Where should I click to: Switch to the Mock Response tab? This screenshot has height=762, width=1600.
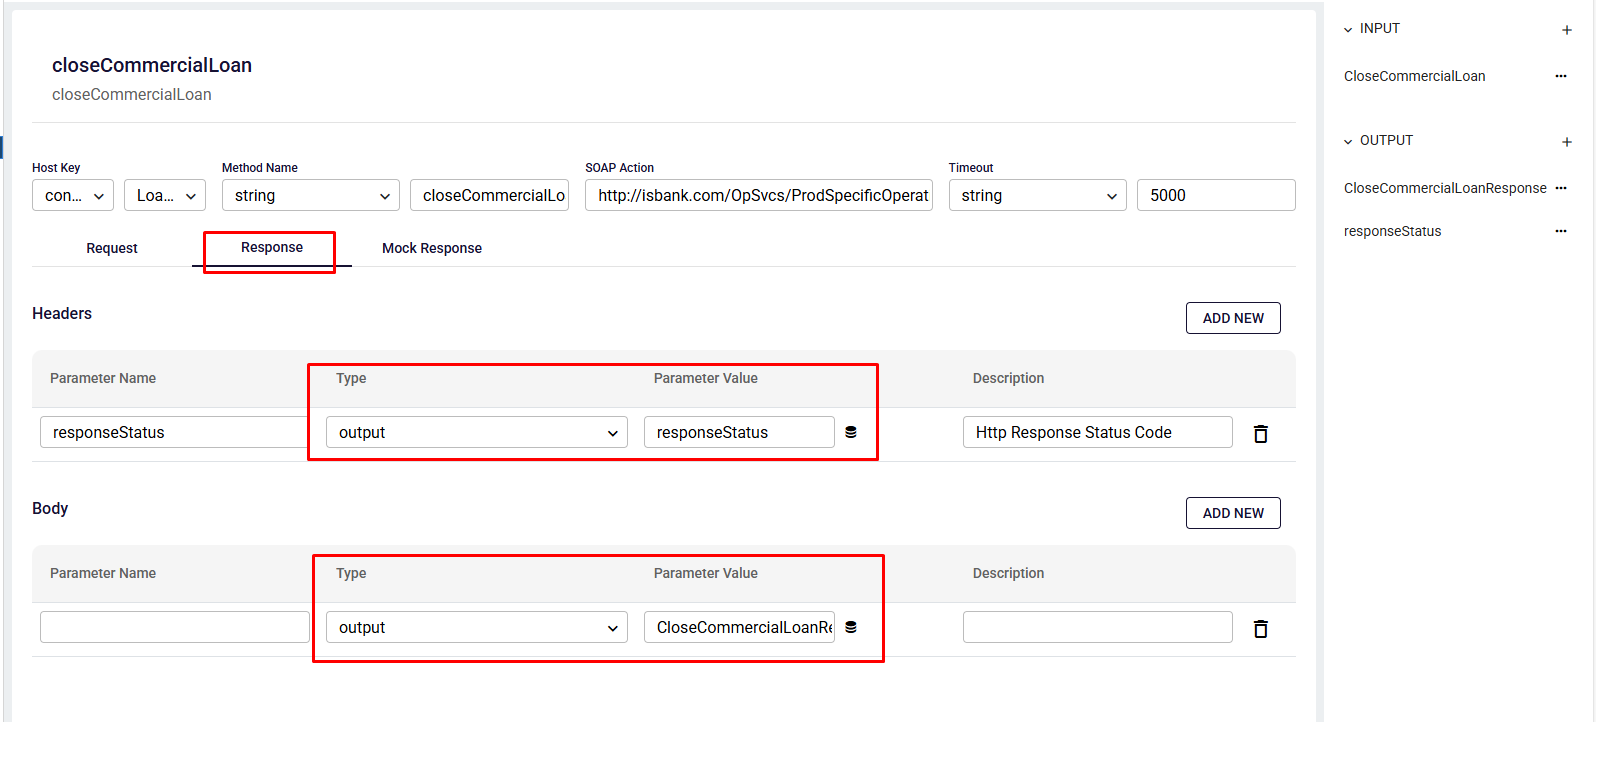point(431,248)
